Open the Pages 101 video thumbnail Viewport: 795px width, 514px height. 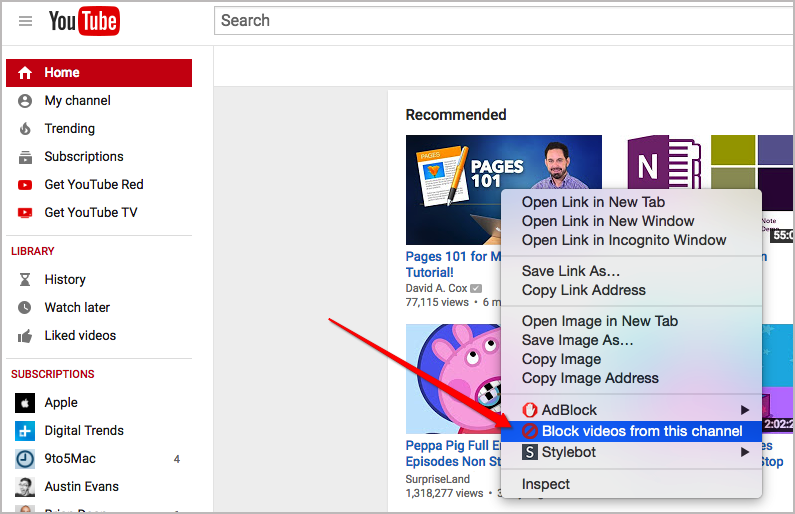coord(453,190)
